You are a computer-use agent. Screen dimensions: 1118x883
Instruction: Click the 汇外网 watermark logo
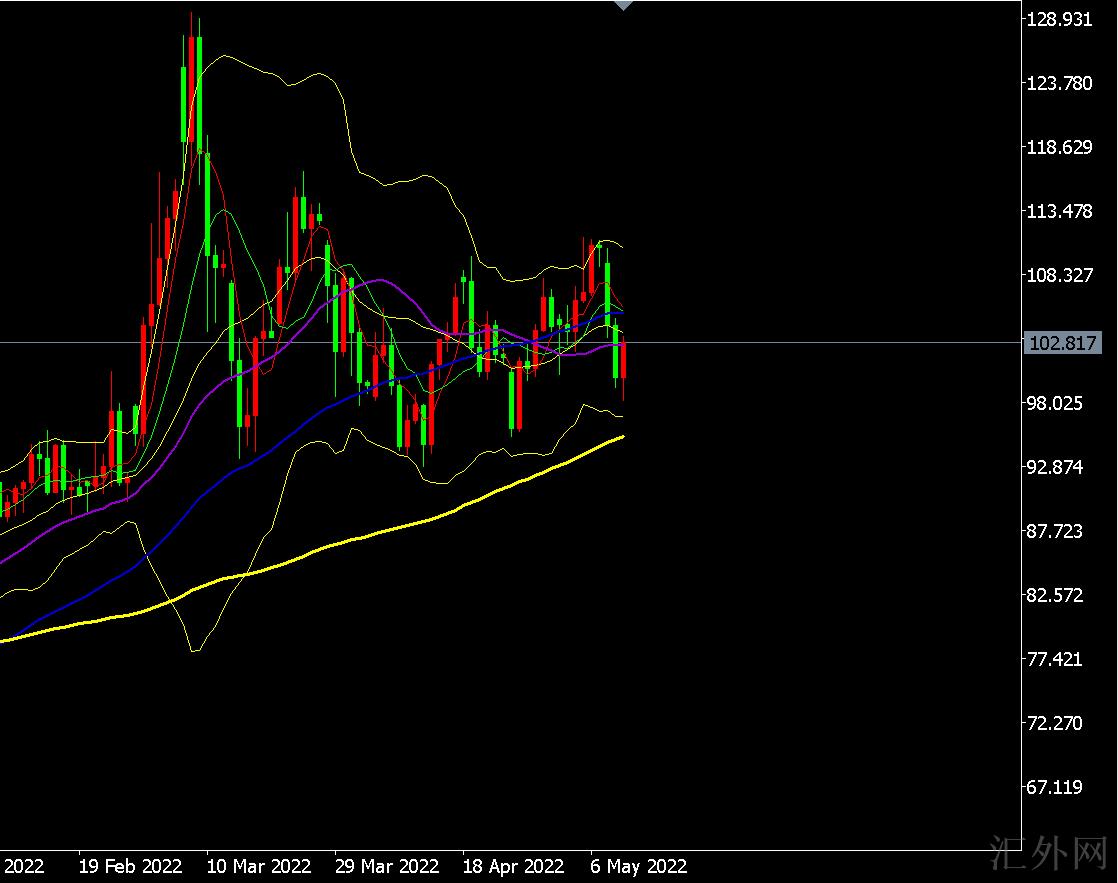[x=1058, y=856]
